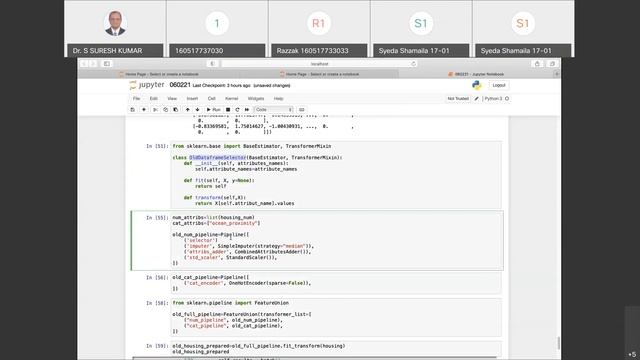
Task: Insert a cell below using plus icon
Action: (144, 110)
